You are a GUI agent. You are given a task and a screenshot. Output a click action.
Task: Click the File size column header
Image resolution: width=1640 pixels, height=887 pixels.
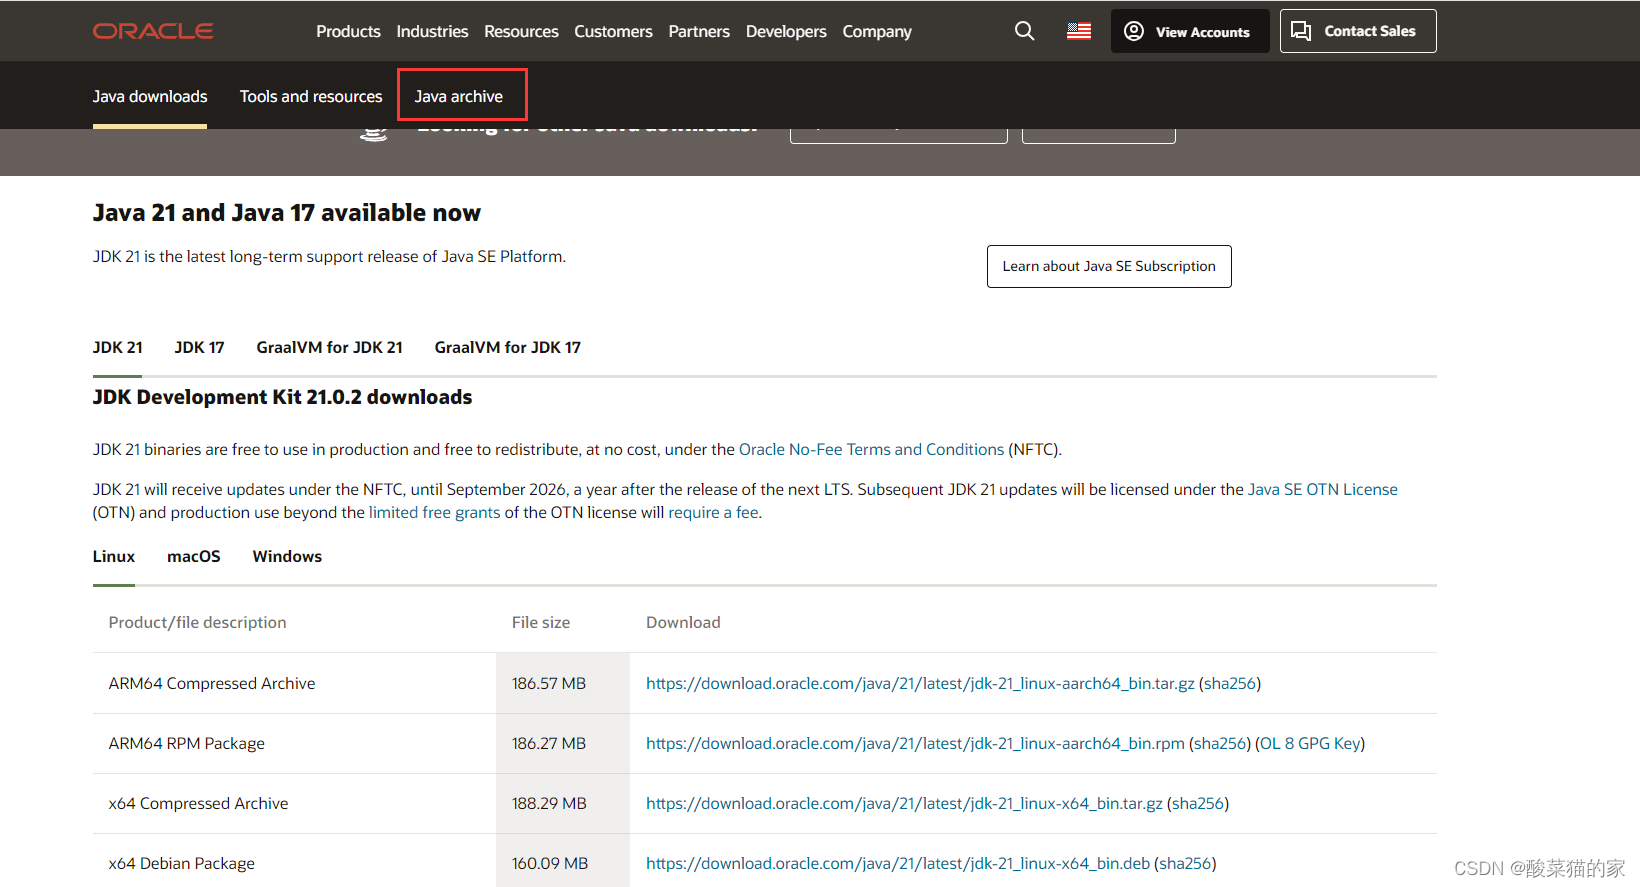coord(541,622)
